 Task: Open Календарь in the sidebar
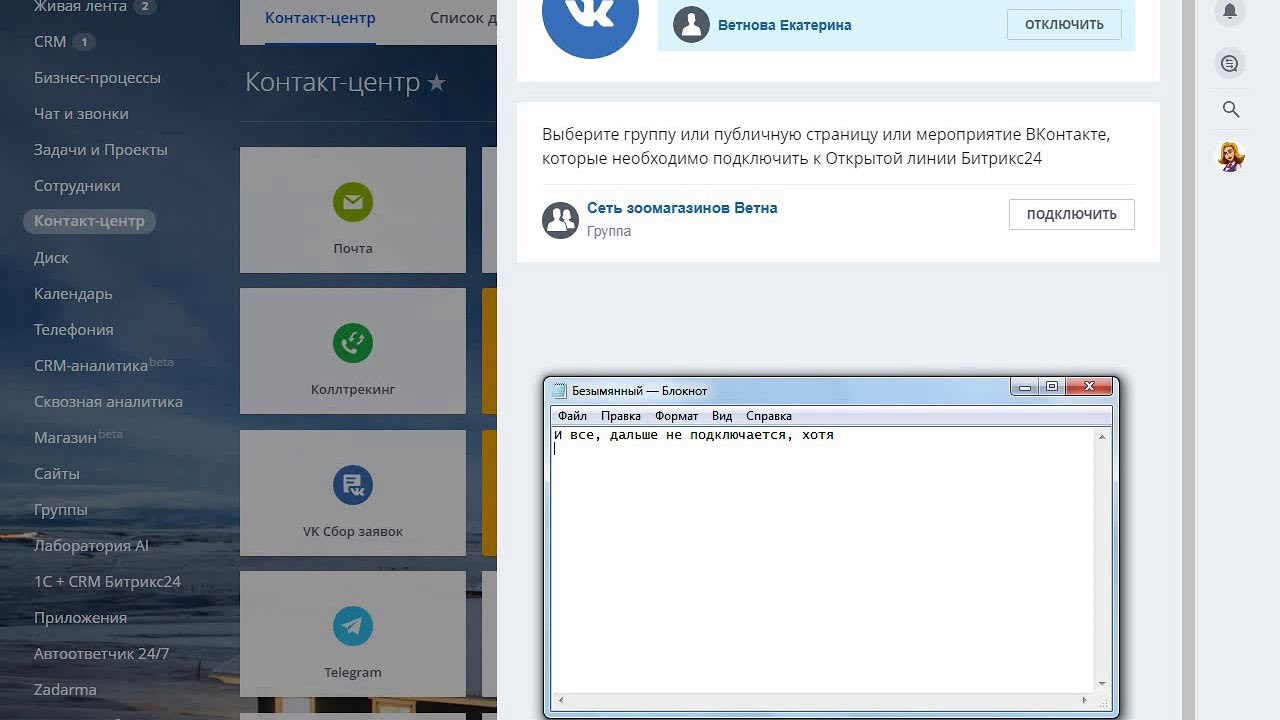(73, 294)
